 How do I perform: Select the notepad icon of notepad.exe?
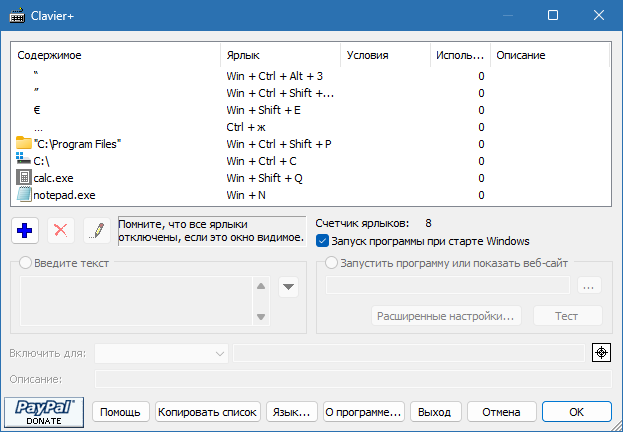24,194
